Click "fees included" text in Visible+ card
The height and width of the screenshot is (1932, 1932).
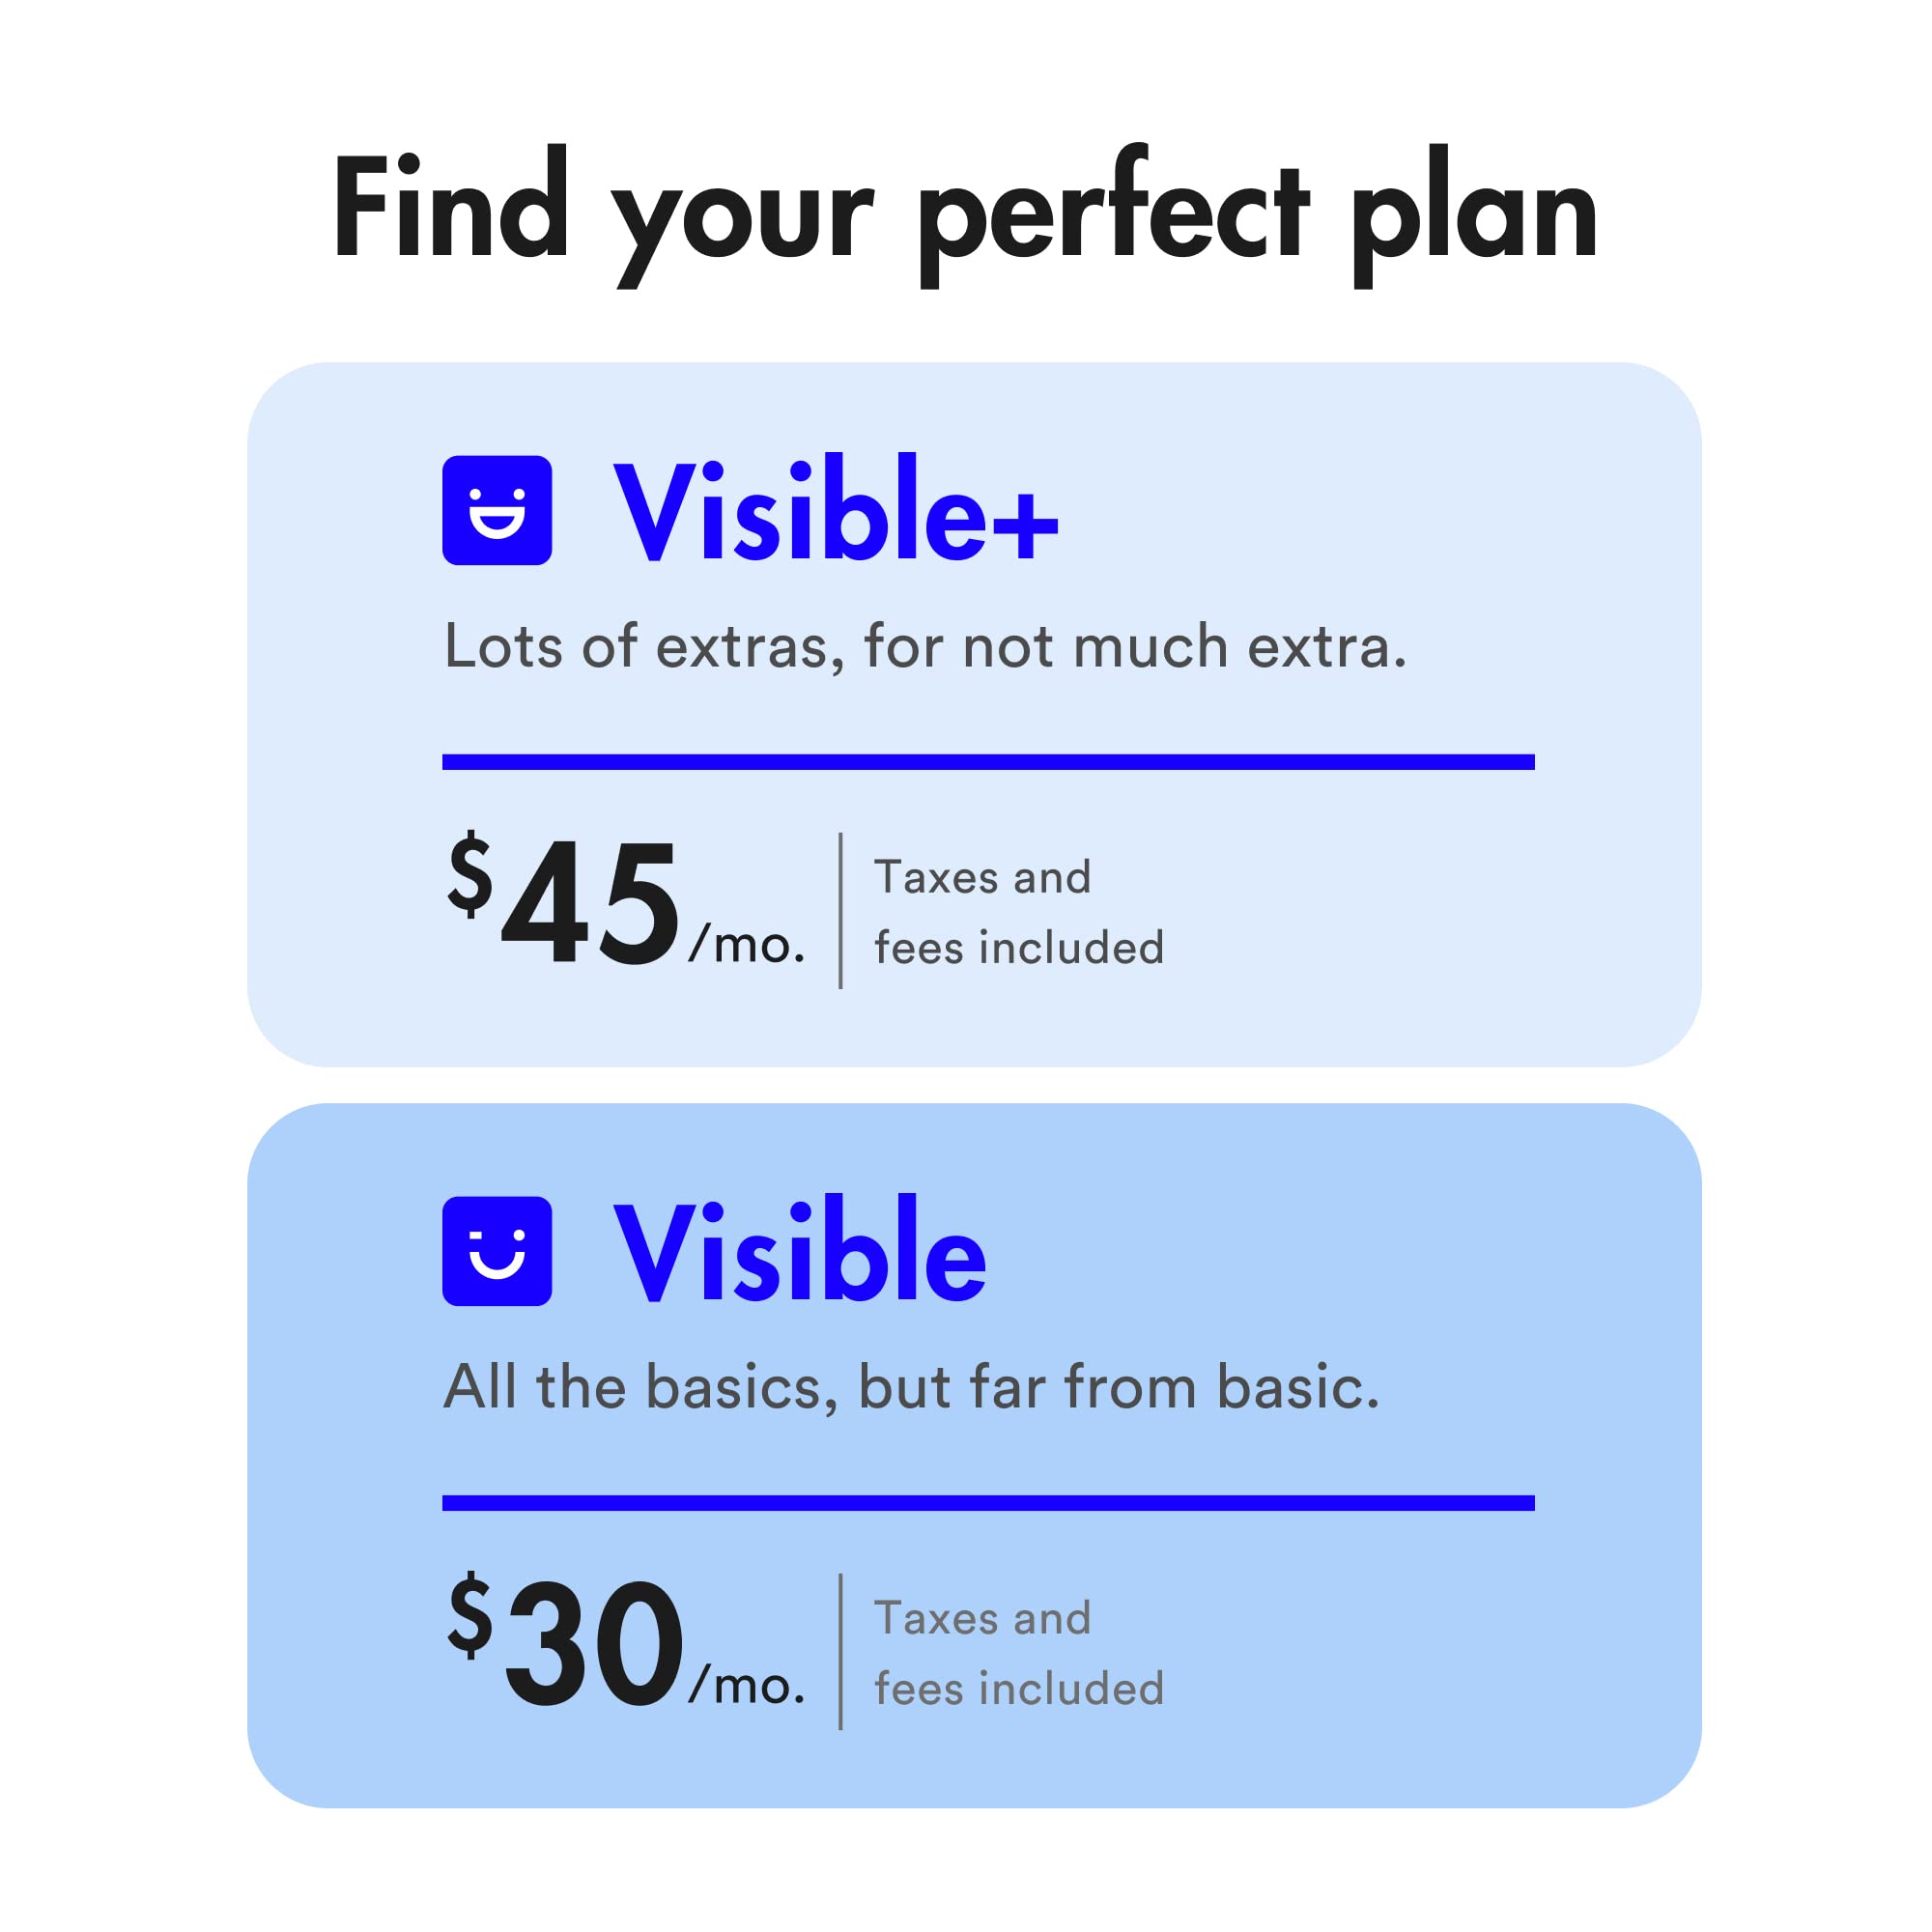click(1019, 947)
